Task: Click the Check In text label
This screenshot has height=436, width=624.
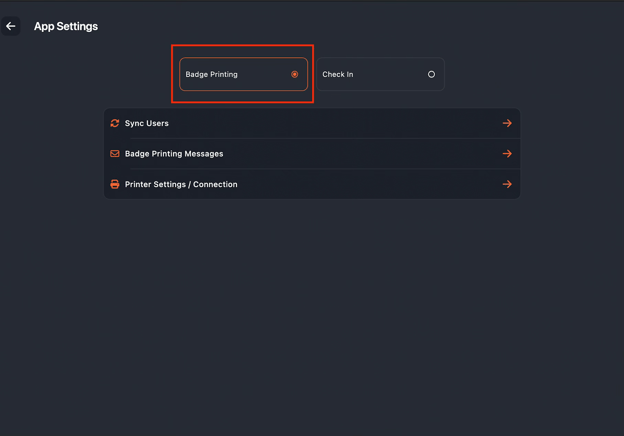Action: click(x=338, y=74)
